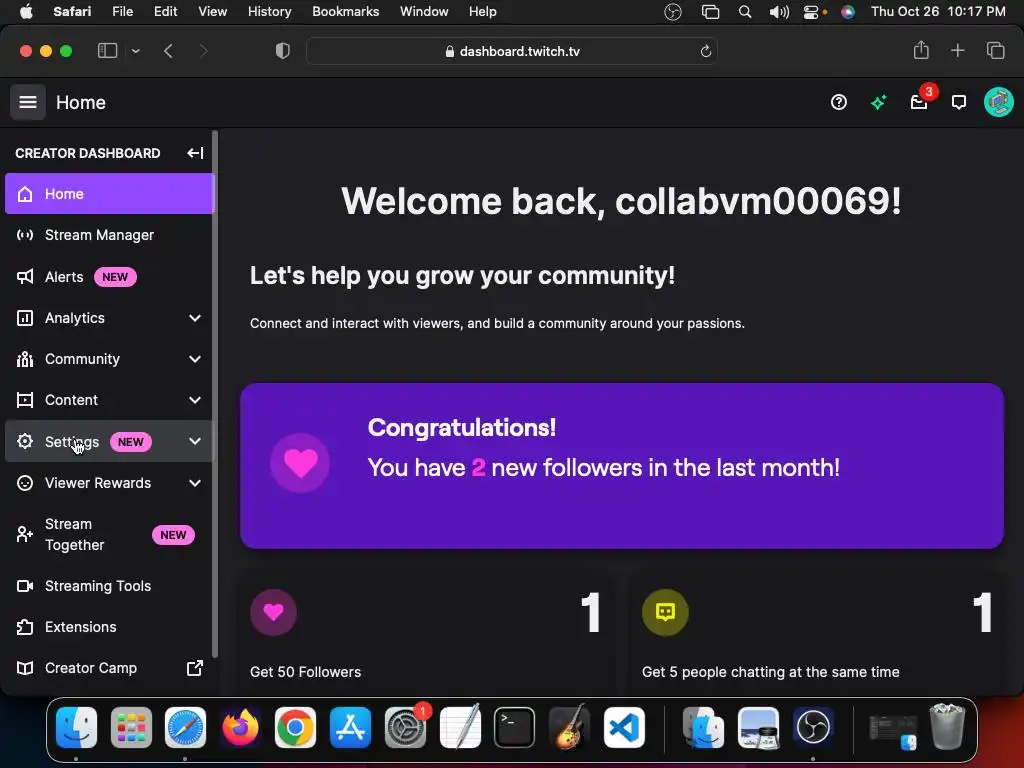
Task: Launch Visual Studio Code from the Dock
Action: click(624, 728)
